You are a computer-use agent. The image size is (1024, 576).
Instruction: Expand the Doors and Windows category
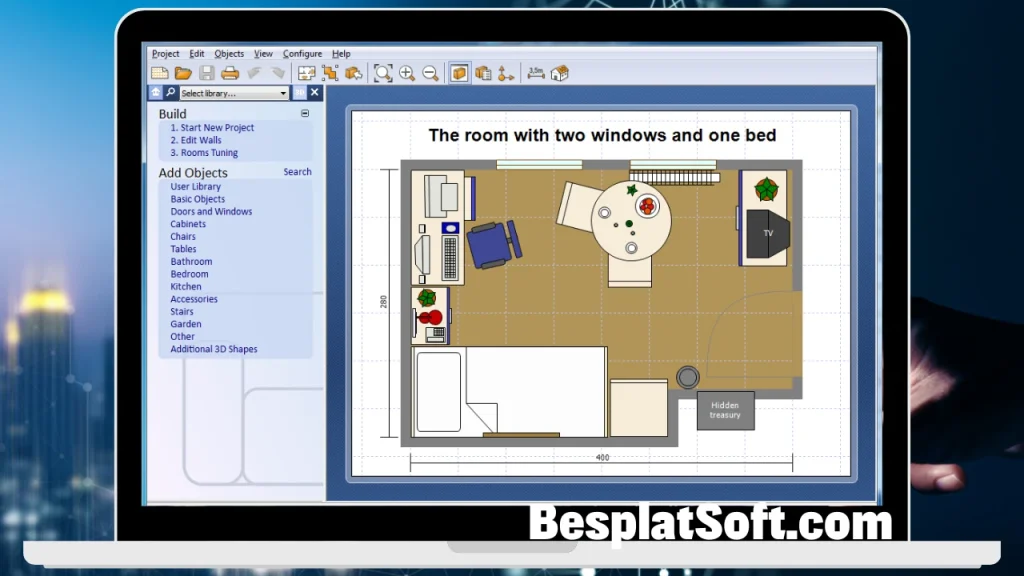[211, 212]
